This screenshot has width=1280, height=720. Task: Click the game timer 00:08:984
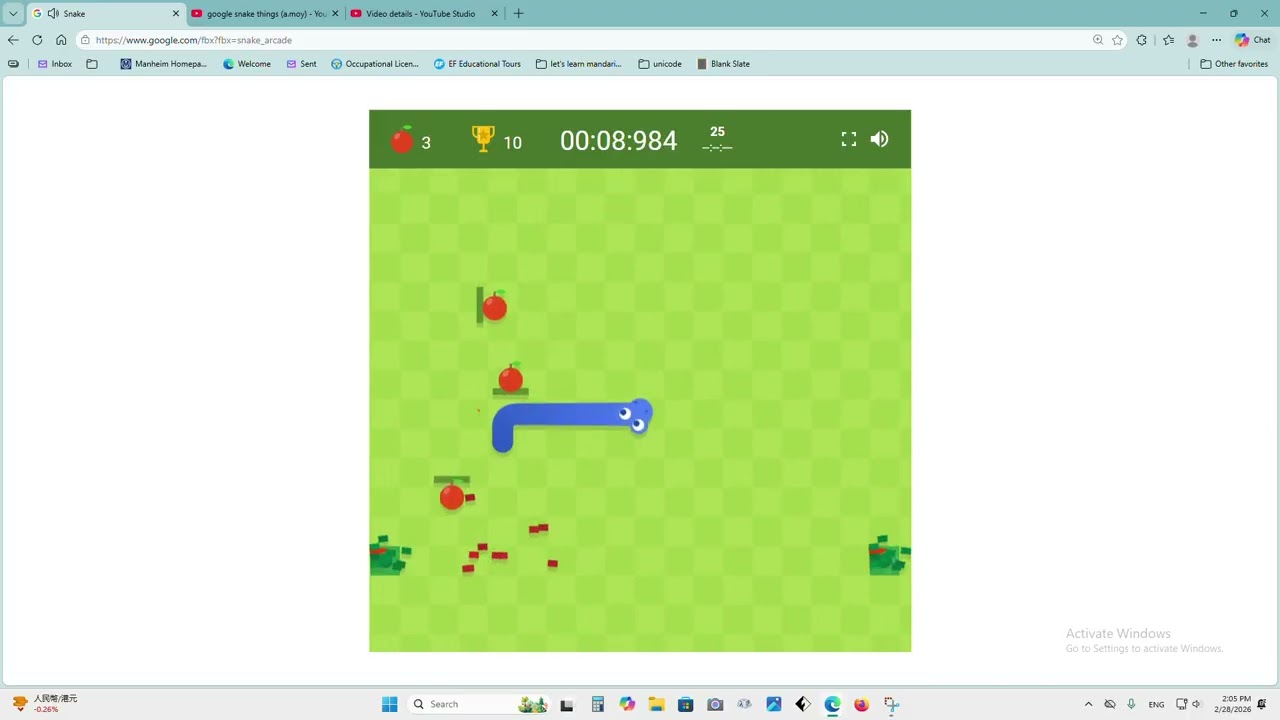pyautogui.click(x=618, y=141)
